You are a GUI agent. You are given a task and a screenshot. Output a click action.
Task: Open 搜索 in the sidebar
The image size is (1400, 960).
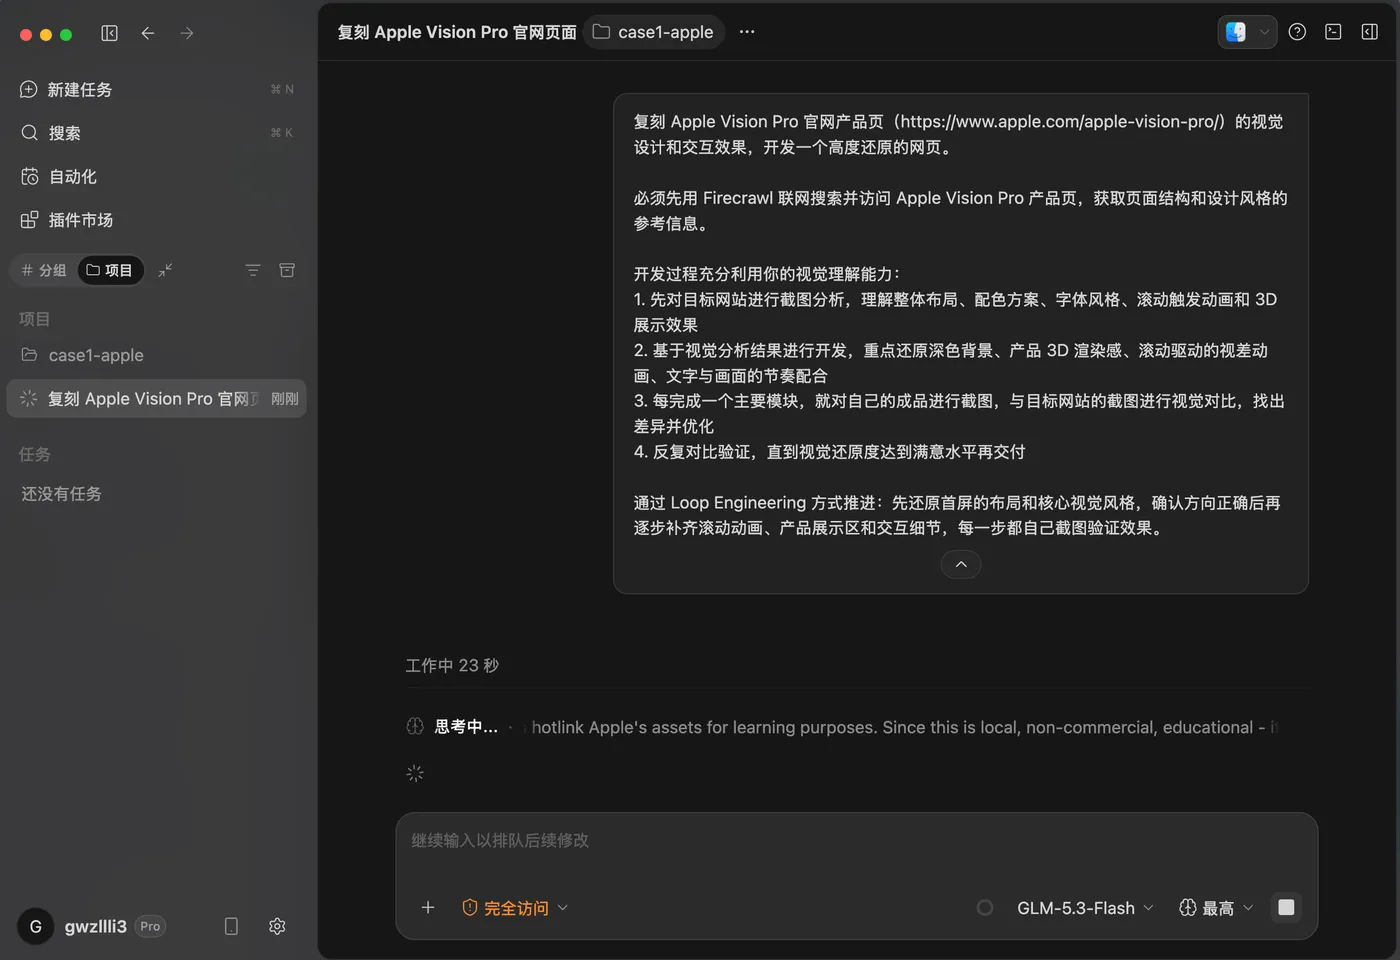(158, 133)
